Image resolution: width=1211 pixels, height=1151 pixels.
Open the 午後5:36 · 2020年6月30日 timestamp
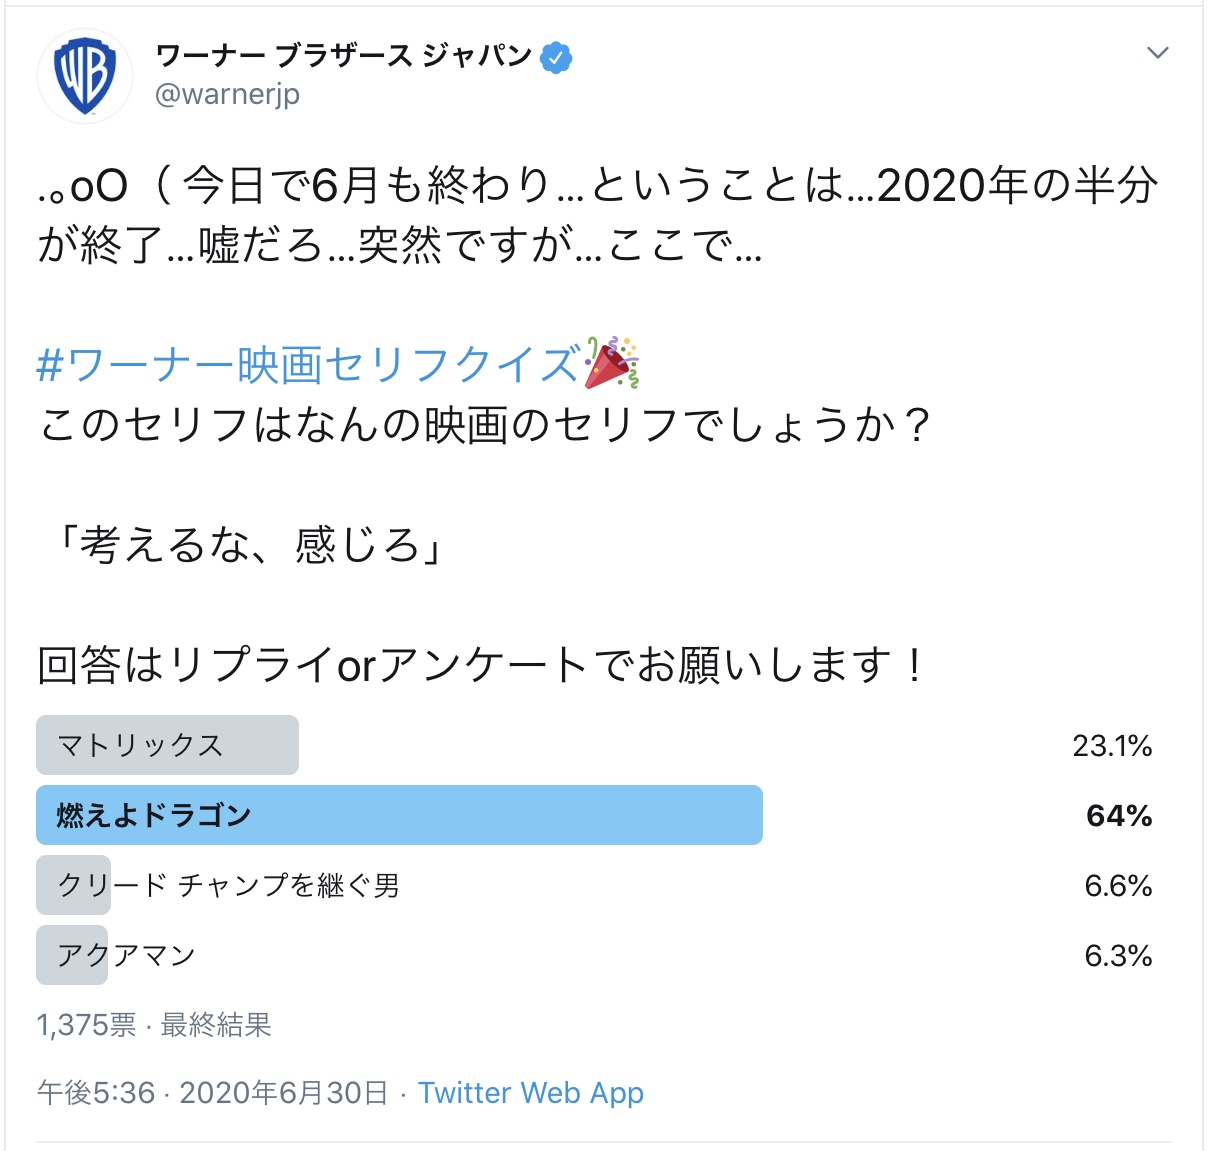coord(212,1093)
